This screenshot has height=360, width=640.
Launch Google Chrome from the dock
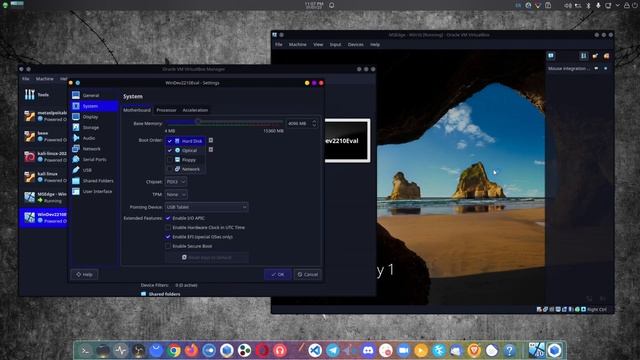click(x=174, y=350)
